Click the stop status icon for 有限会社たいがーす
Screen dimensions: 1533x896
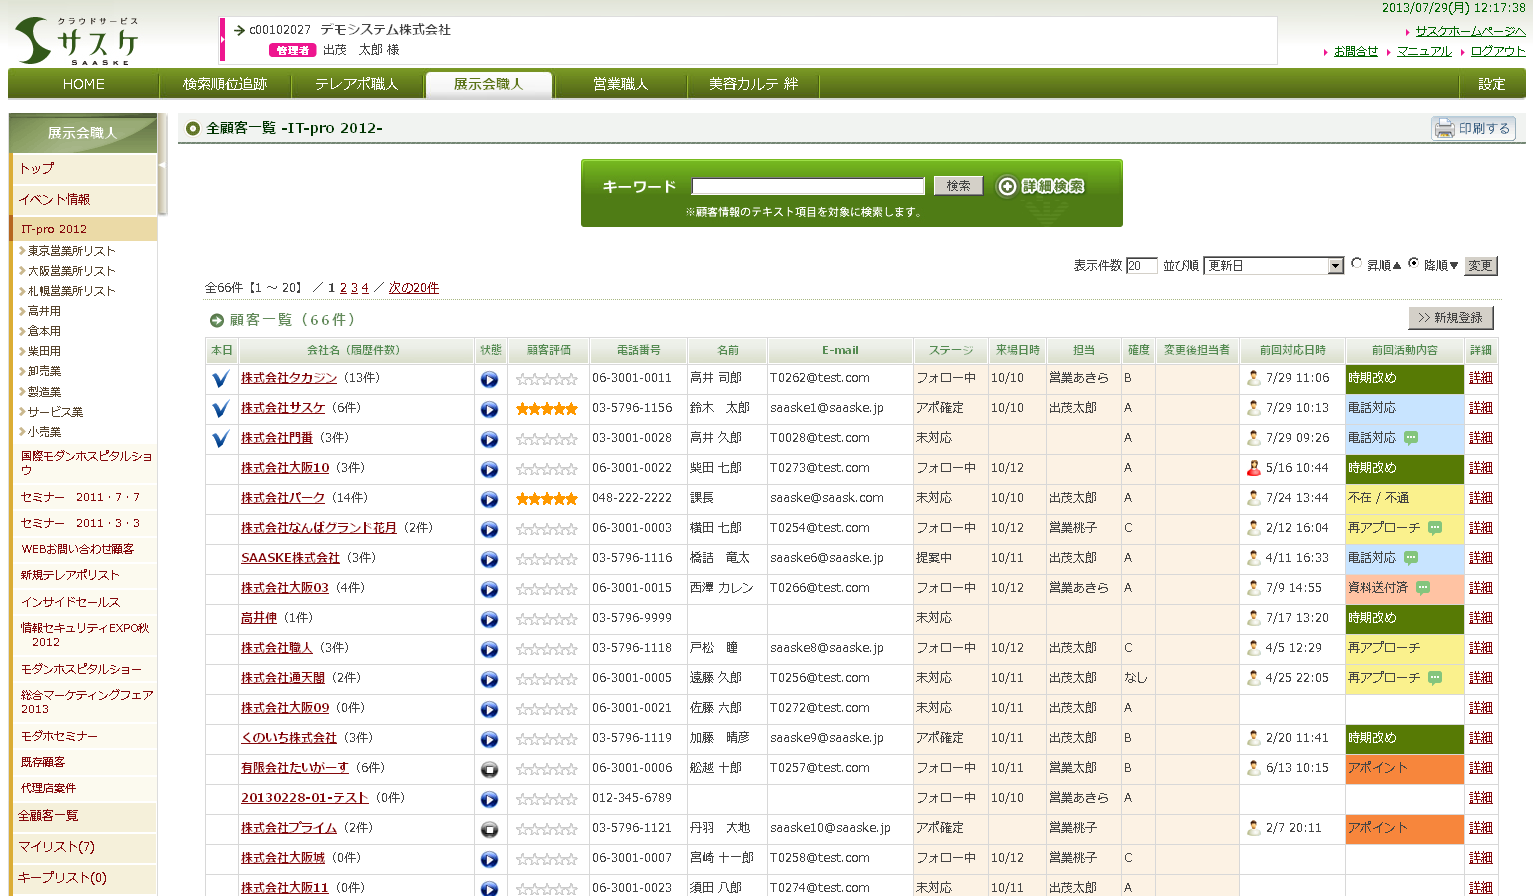(x=489, y=769)
